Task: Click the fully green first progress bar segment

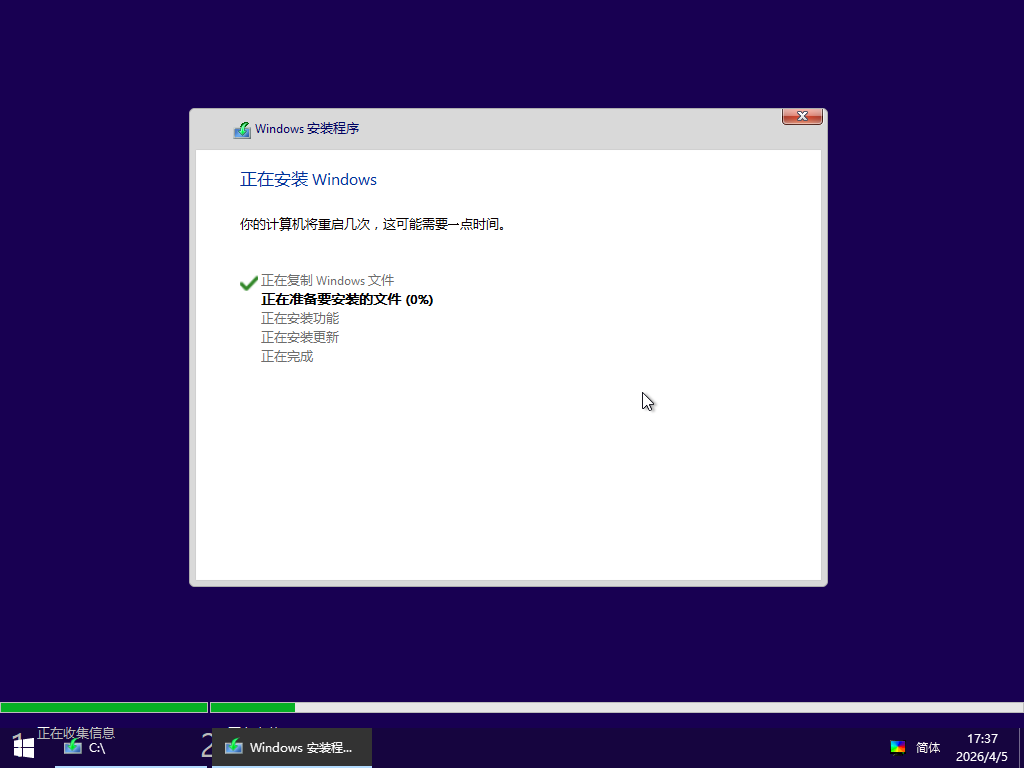Action: pyautogui.click(x=104, y=708)
